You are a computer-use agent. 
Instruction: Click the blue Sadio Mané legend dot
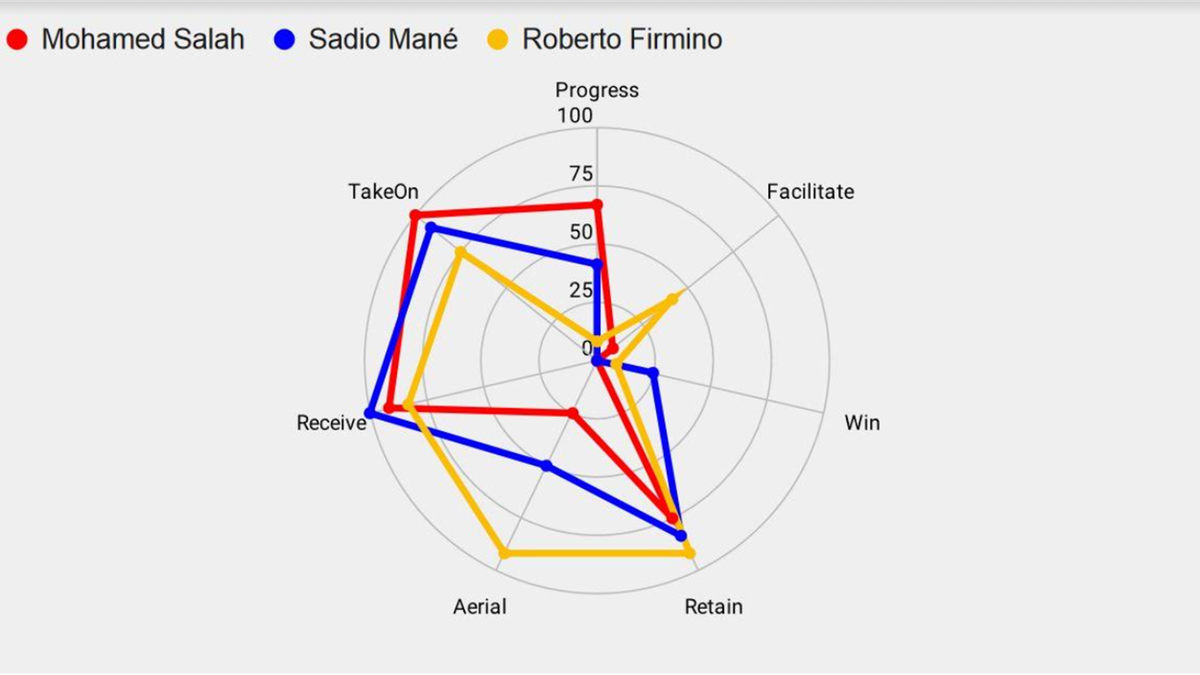(284, 40)
